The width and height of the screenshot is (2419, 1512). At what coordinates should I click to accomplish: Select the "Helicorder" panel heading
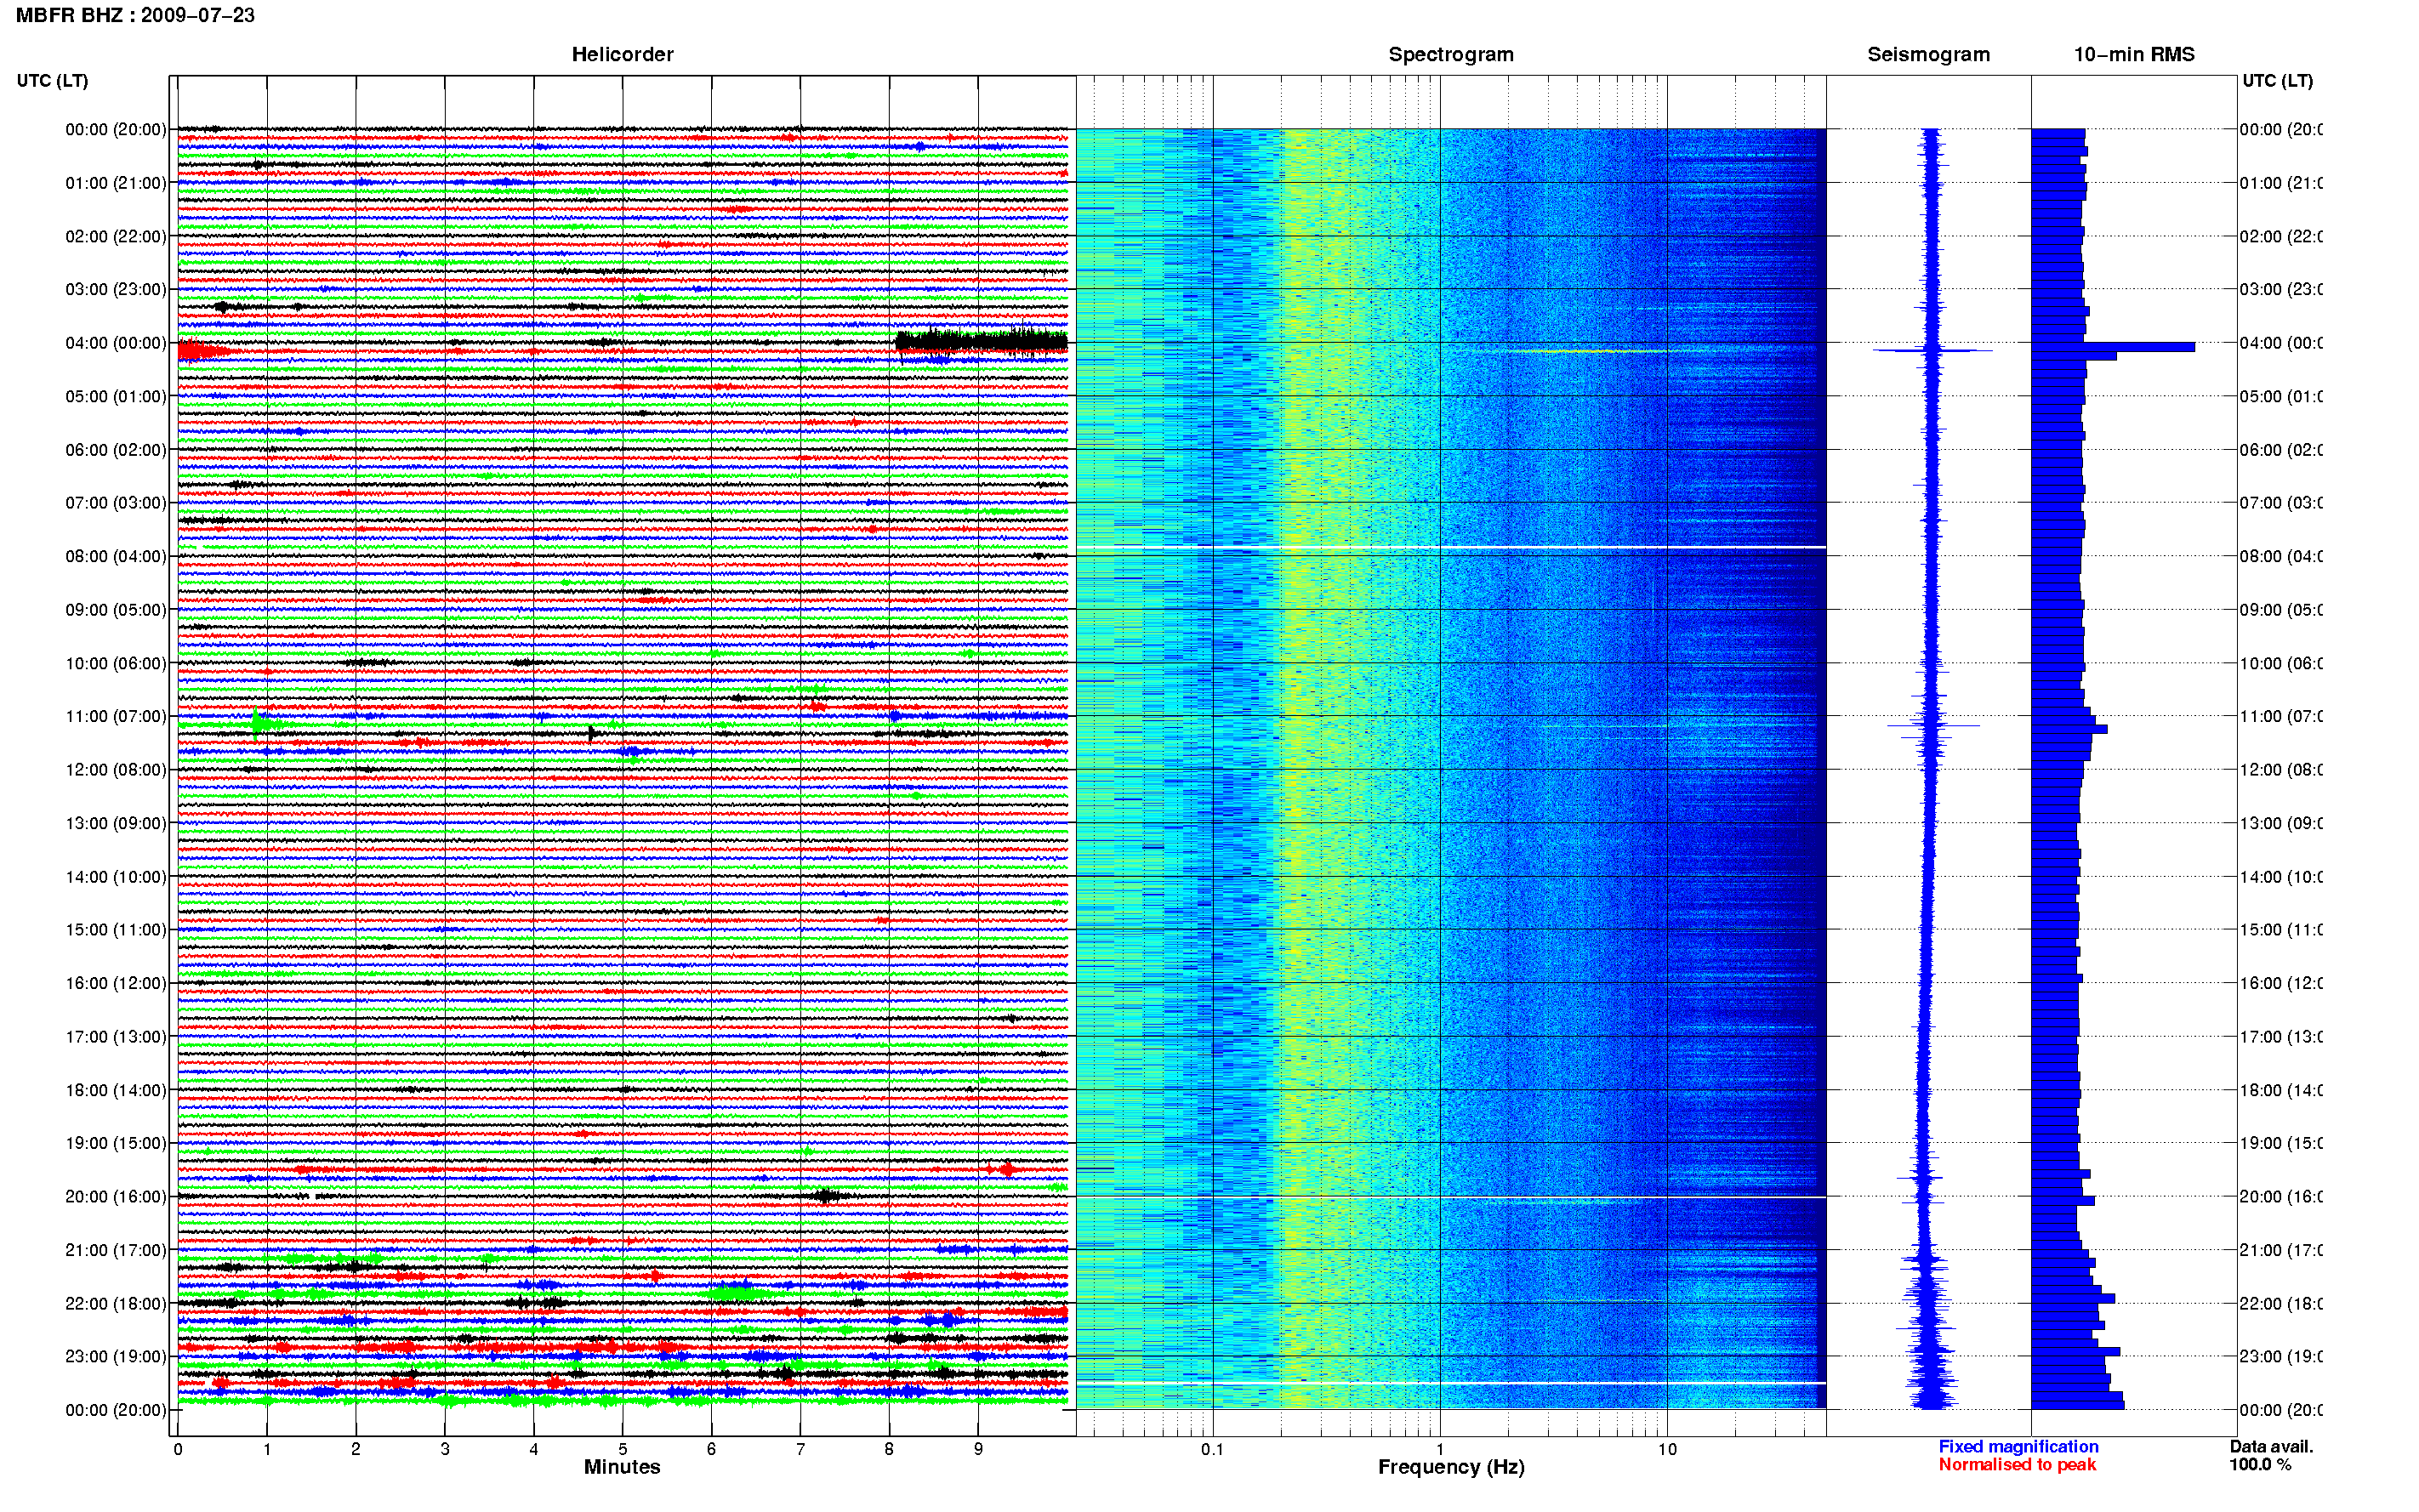622,54
